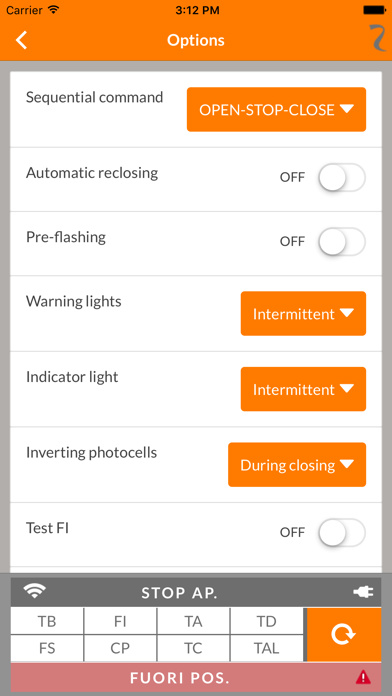Tap the FUORI POS. alert bar
Image resolution: width=392 pixels, height=696 pixels.
pyautogui.click(x=196, y=677)
